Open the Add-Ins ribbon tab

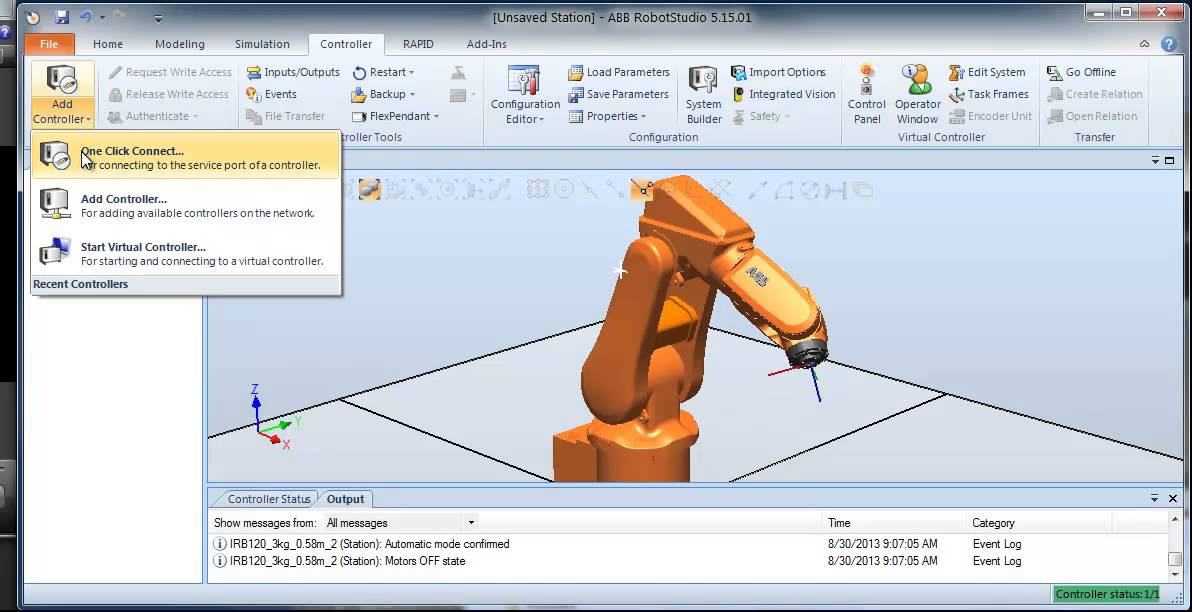pyautogui.click(x=487, y=44)
